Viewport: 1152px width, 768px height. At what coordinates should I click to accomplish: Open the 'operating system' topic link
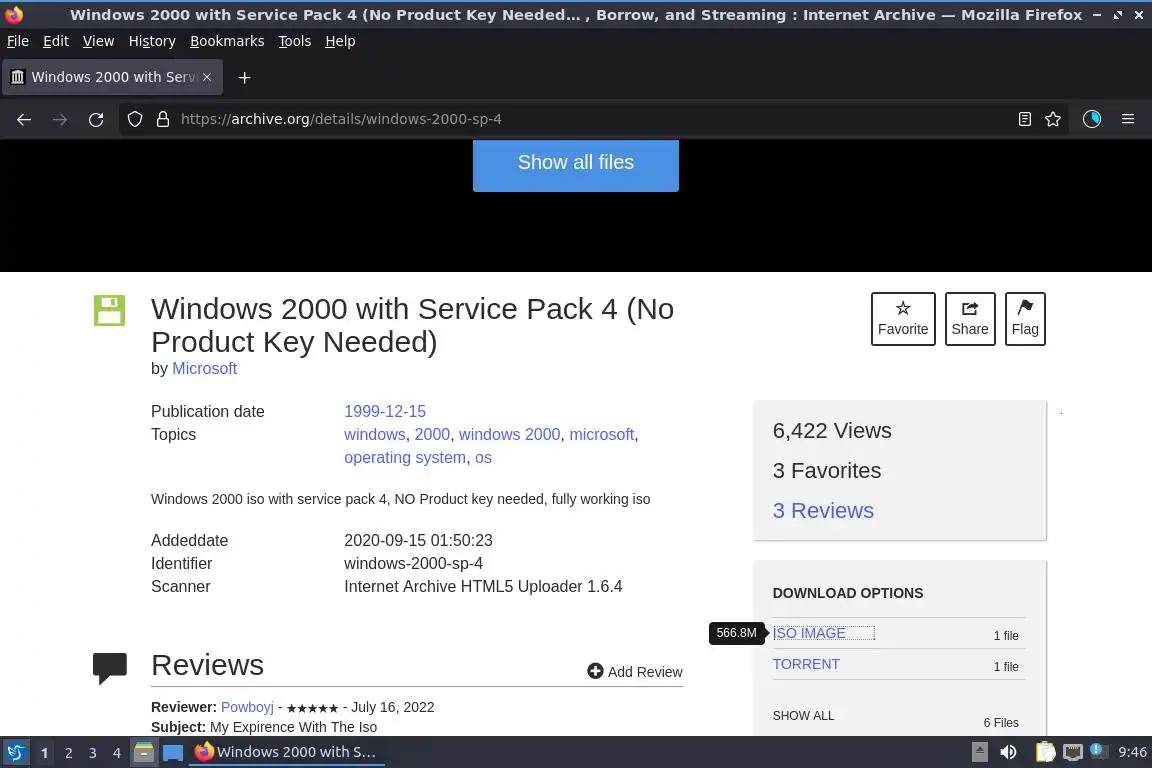(405, 458)
